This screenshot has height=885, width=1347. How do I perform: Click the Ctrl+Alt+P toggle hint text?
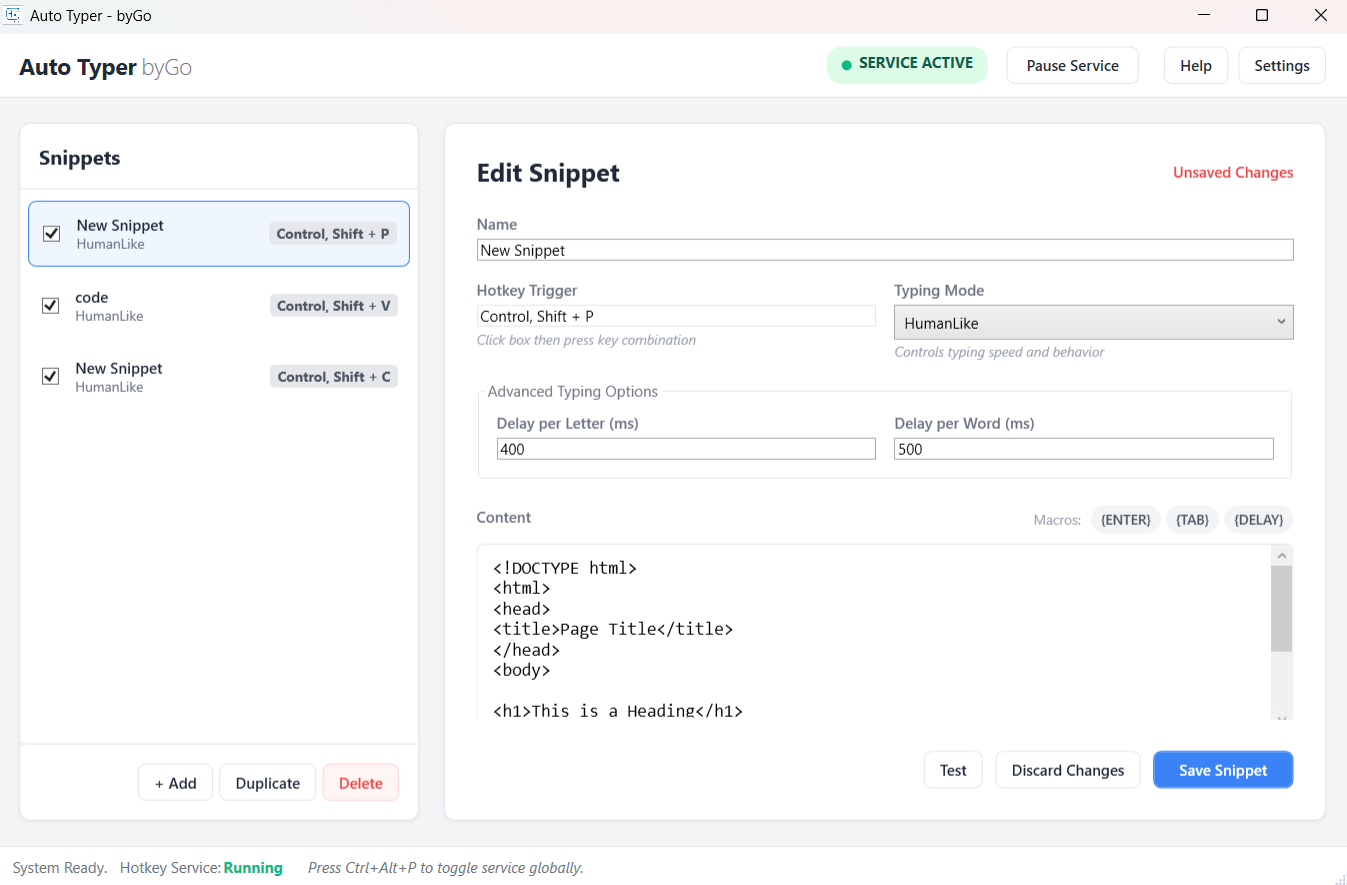[446, 868]
